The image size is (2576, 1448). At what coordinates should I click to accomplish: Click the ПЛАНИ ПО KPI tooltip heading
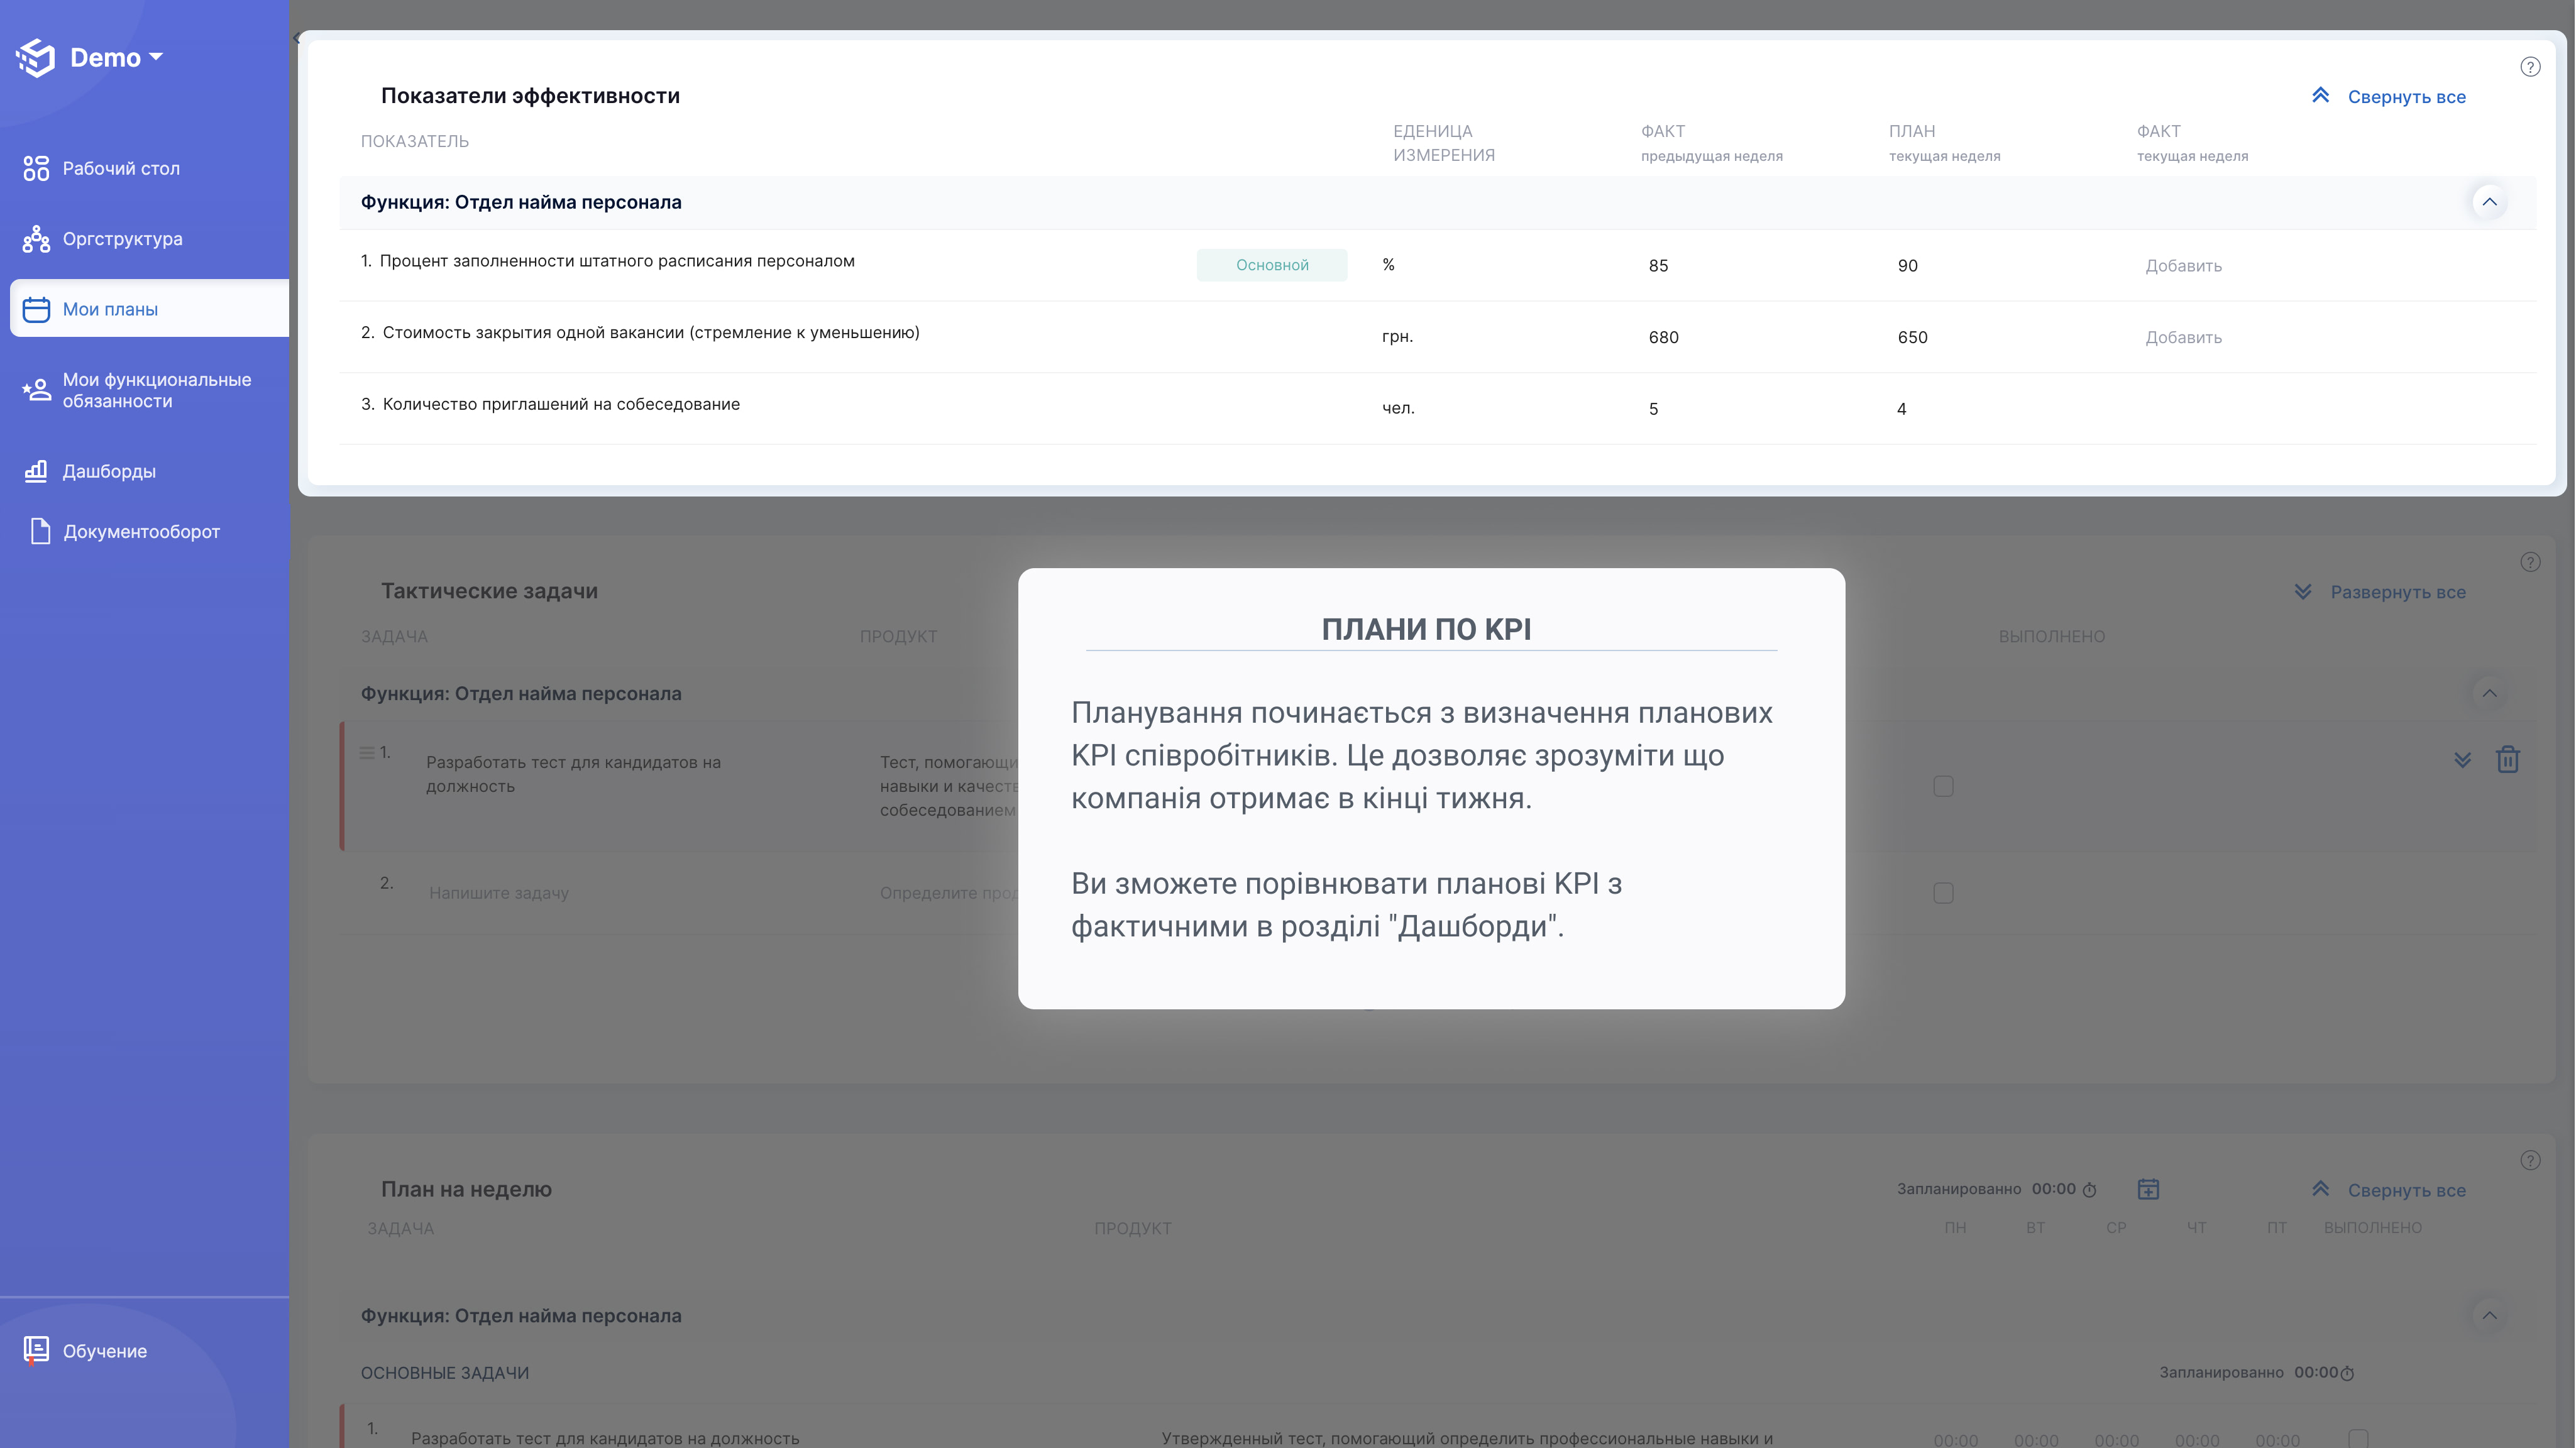point(1426,629)
